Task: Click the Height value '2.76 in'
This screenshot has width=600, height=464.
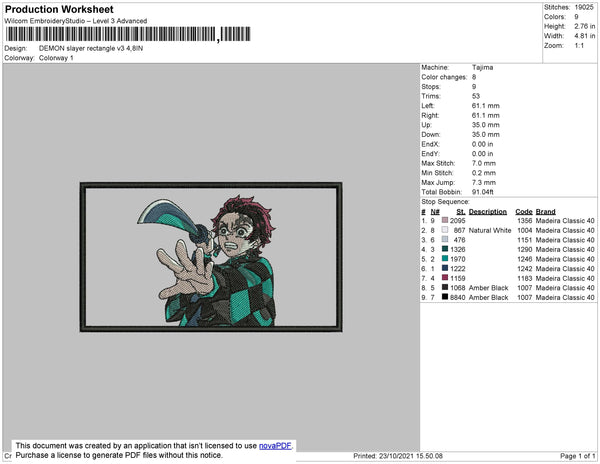Action: [x=585, y=26]
